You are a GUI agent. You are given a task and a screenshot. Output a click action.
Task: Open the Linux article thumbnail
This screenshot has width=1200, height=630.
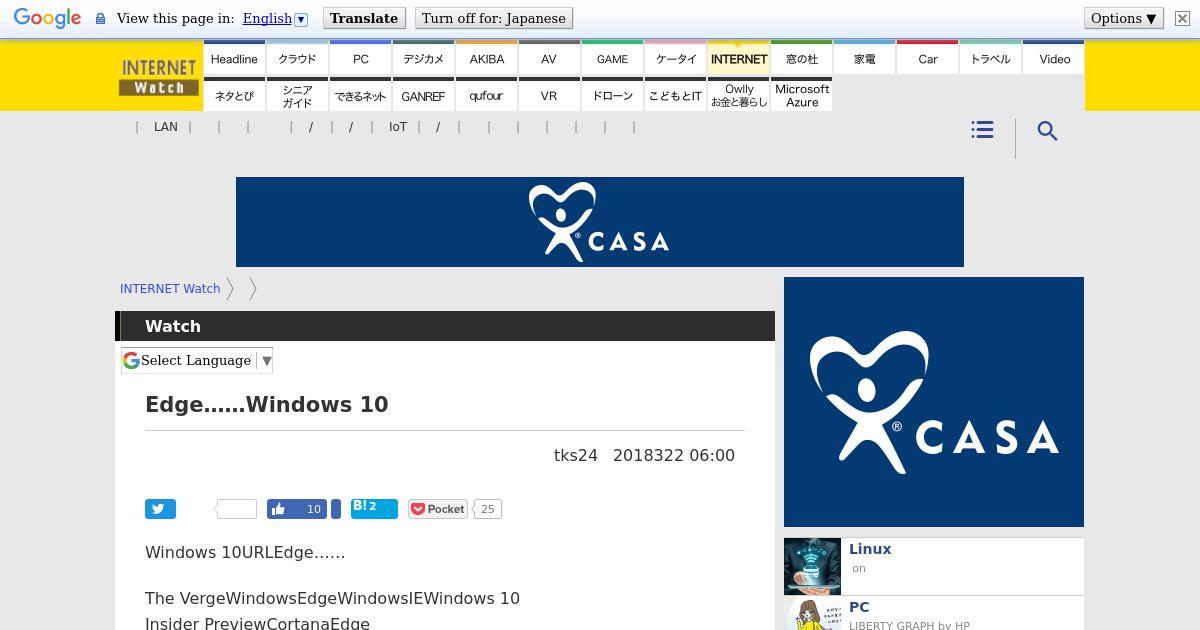pyautogui.click(x=812, y=566)
